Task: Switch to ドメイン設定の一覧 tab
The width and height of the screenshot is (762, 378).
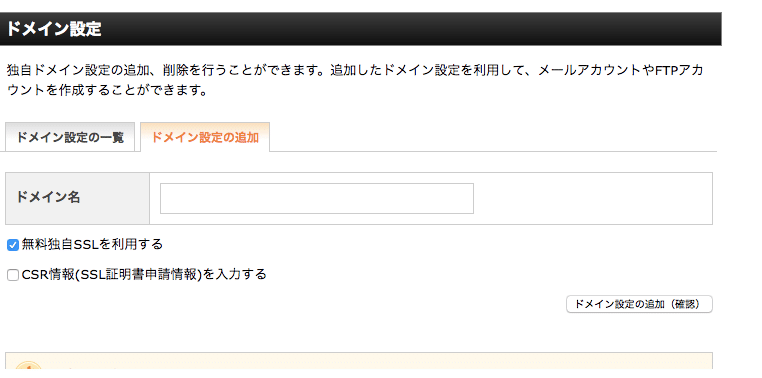Action: point(70,137)
